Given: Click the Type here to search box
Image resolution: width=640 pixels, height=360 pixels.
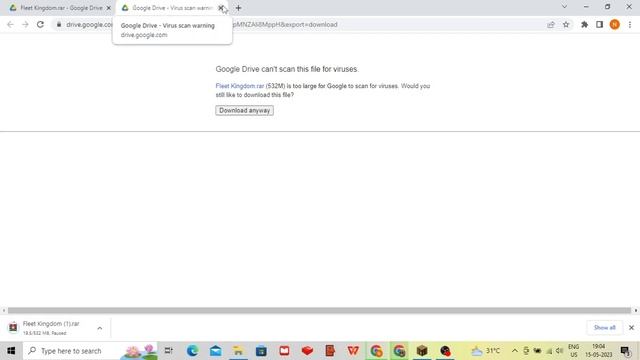Looking at the screenshot, I should (90, 351).
